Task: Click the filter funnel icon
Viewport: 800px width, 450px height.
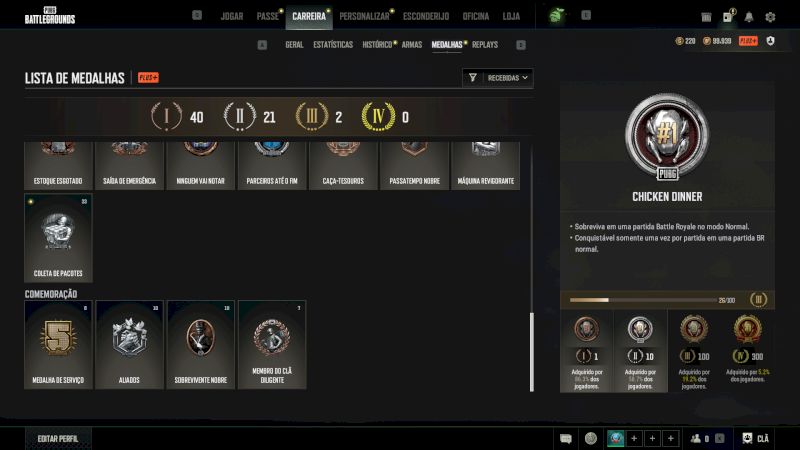Action: click(473, 78)
